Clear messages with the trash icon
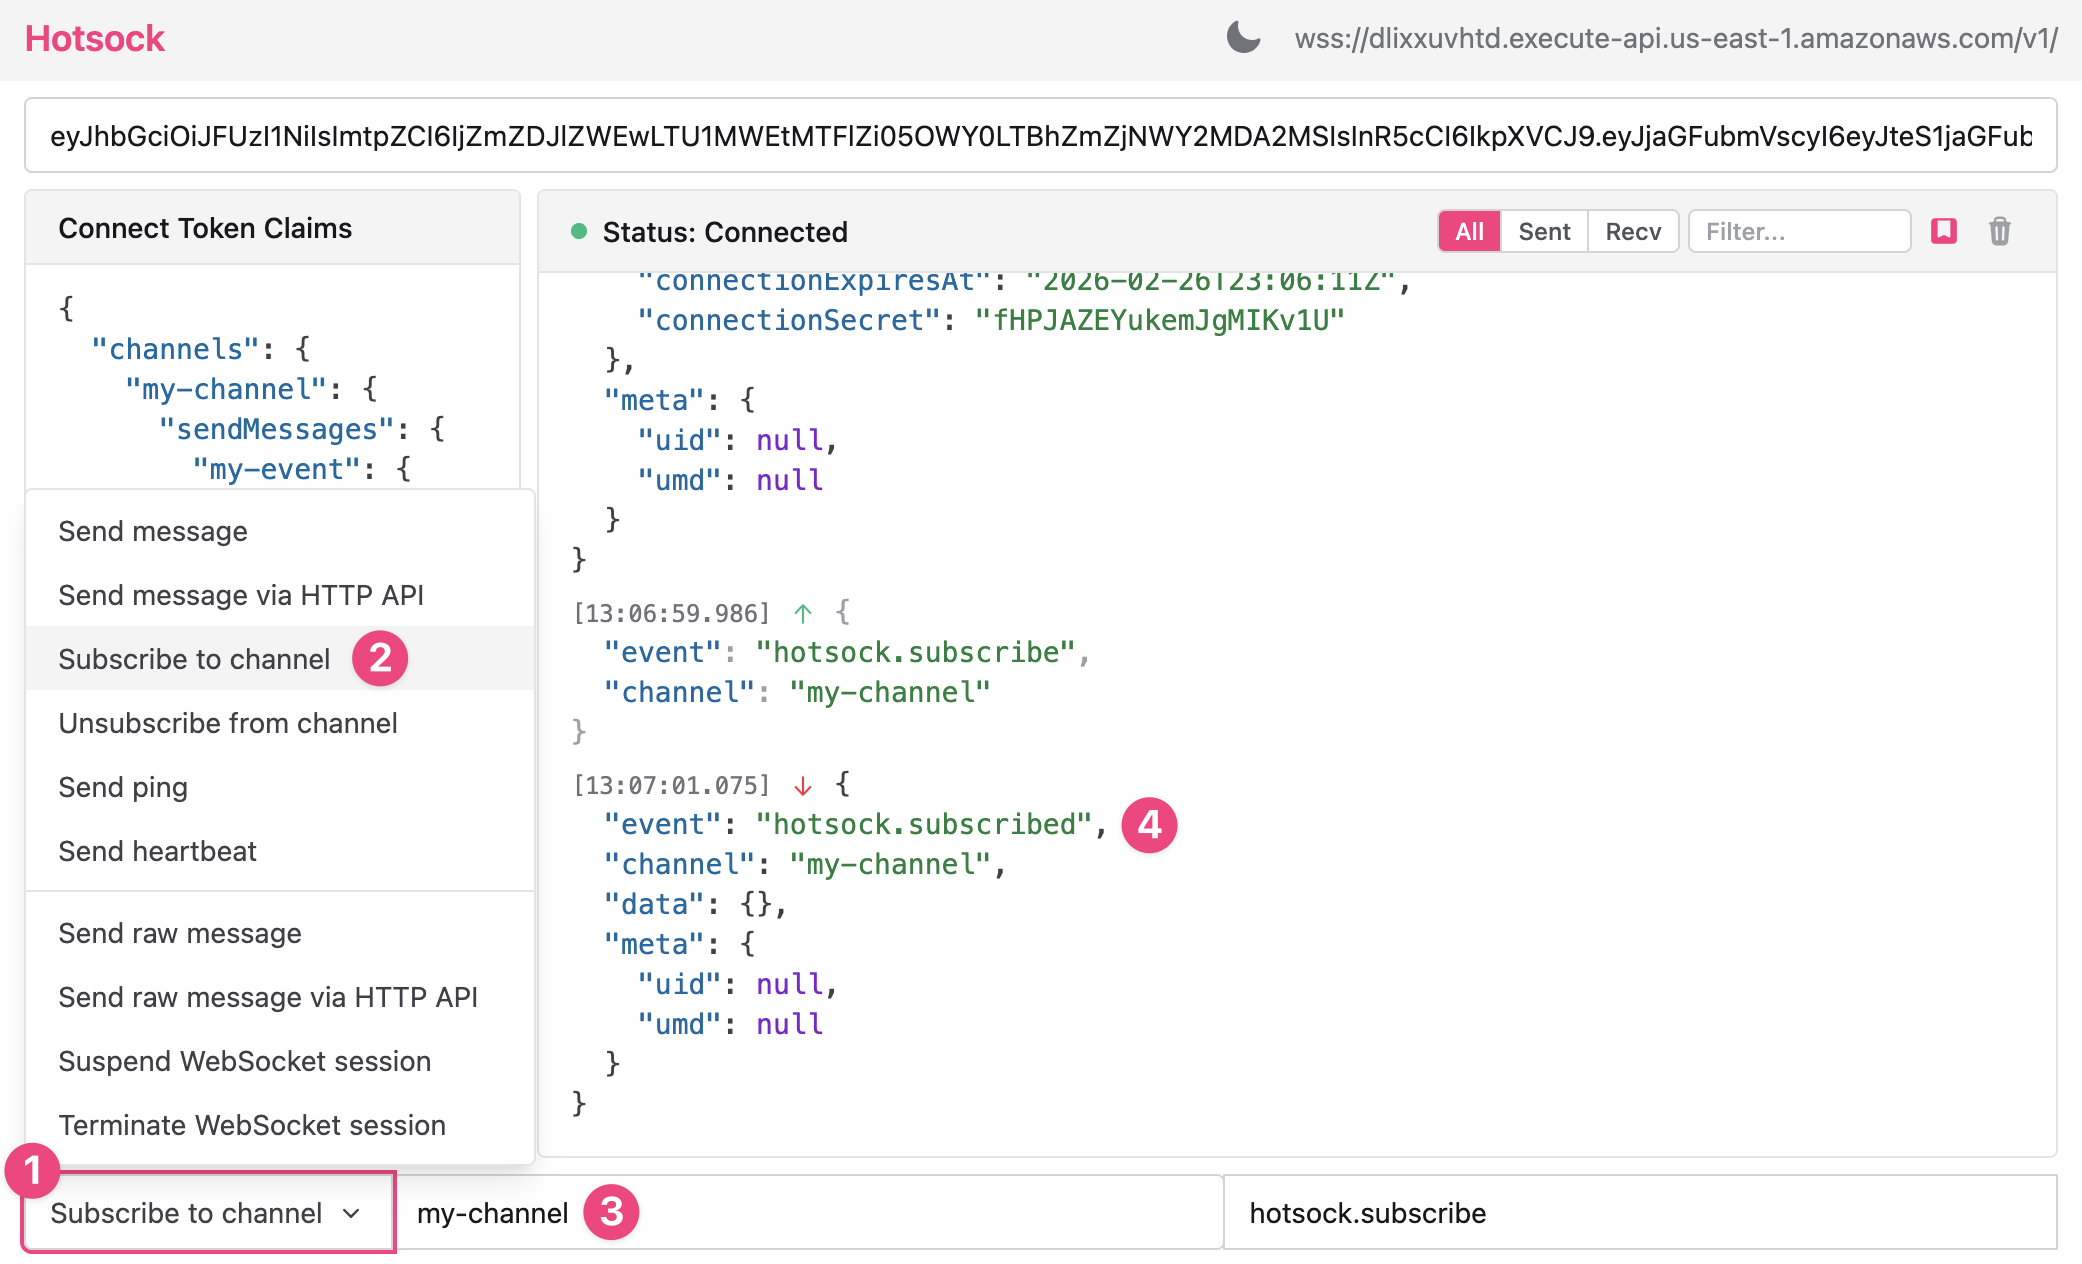The width and height of the screenshot is (2082, 1264). 2000,231
